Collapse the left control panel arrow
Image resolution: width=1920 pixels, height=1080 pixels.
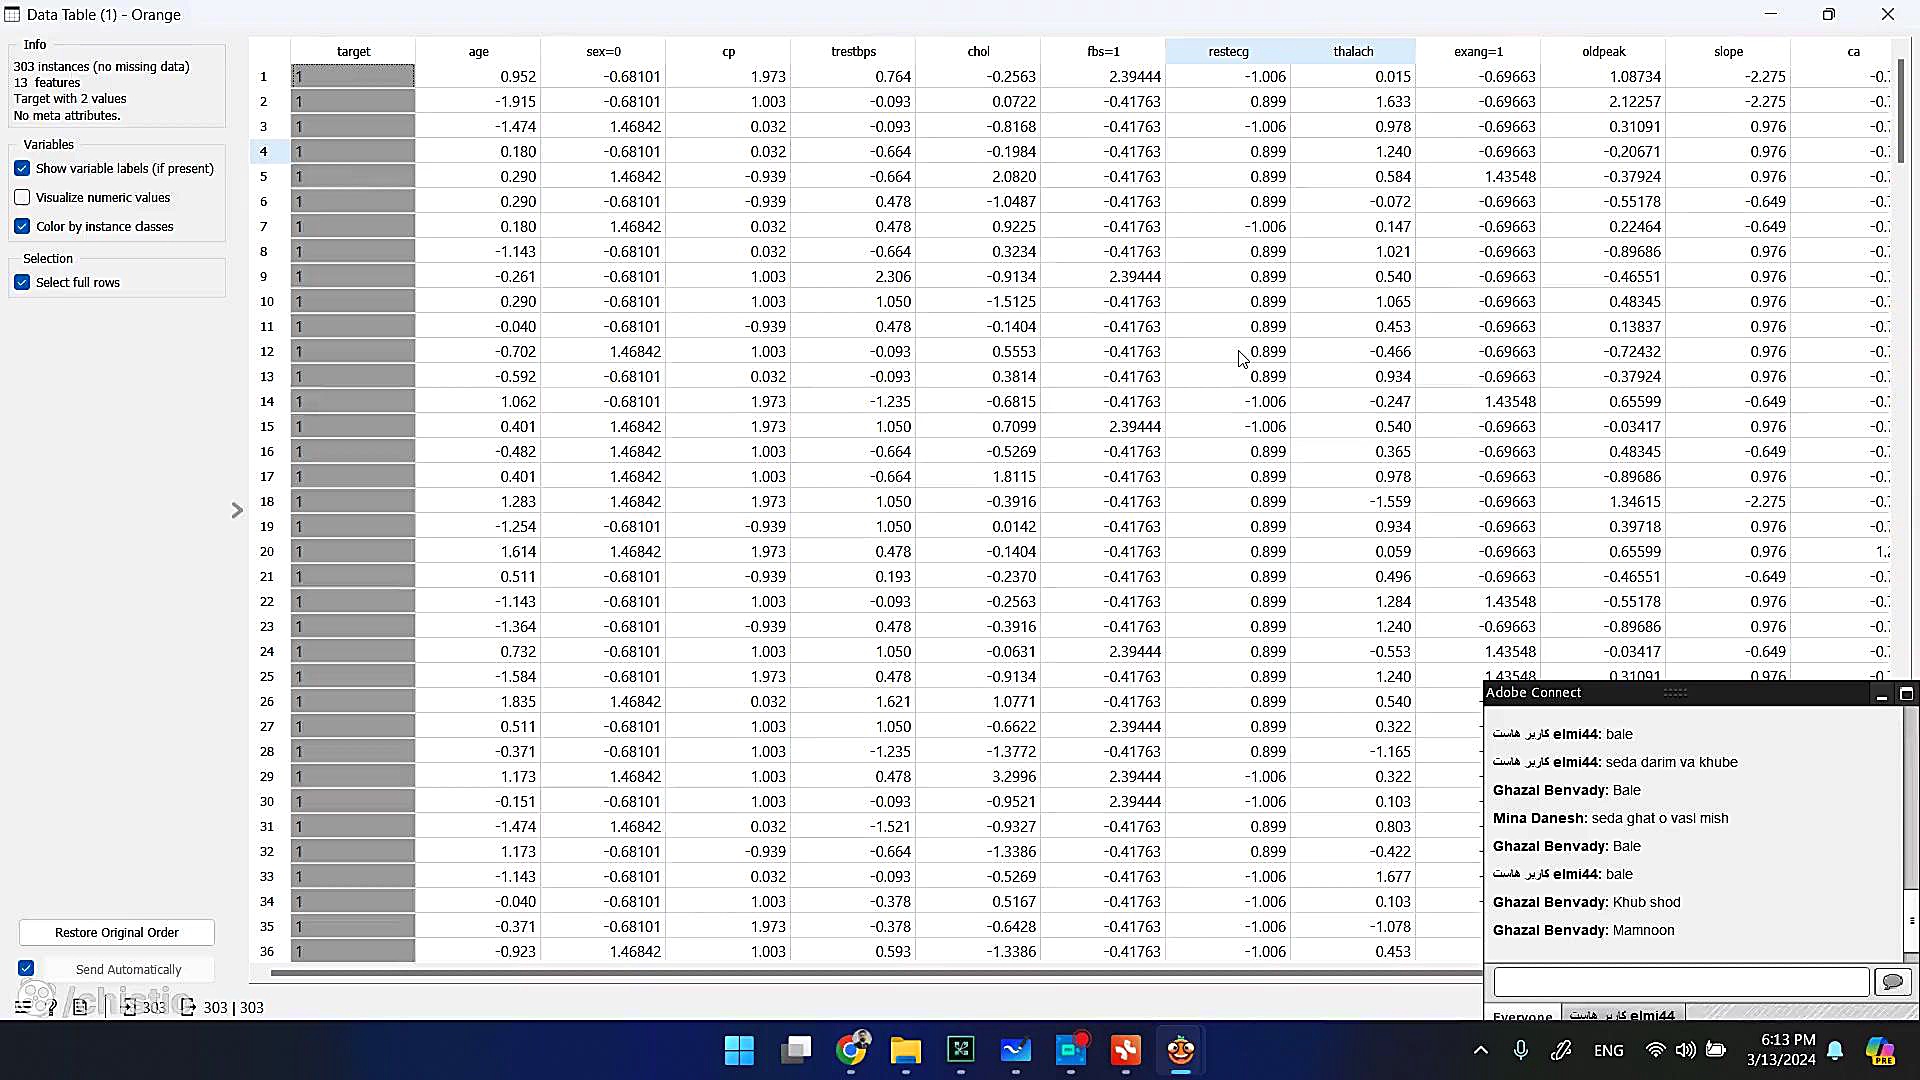237,510
